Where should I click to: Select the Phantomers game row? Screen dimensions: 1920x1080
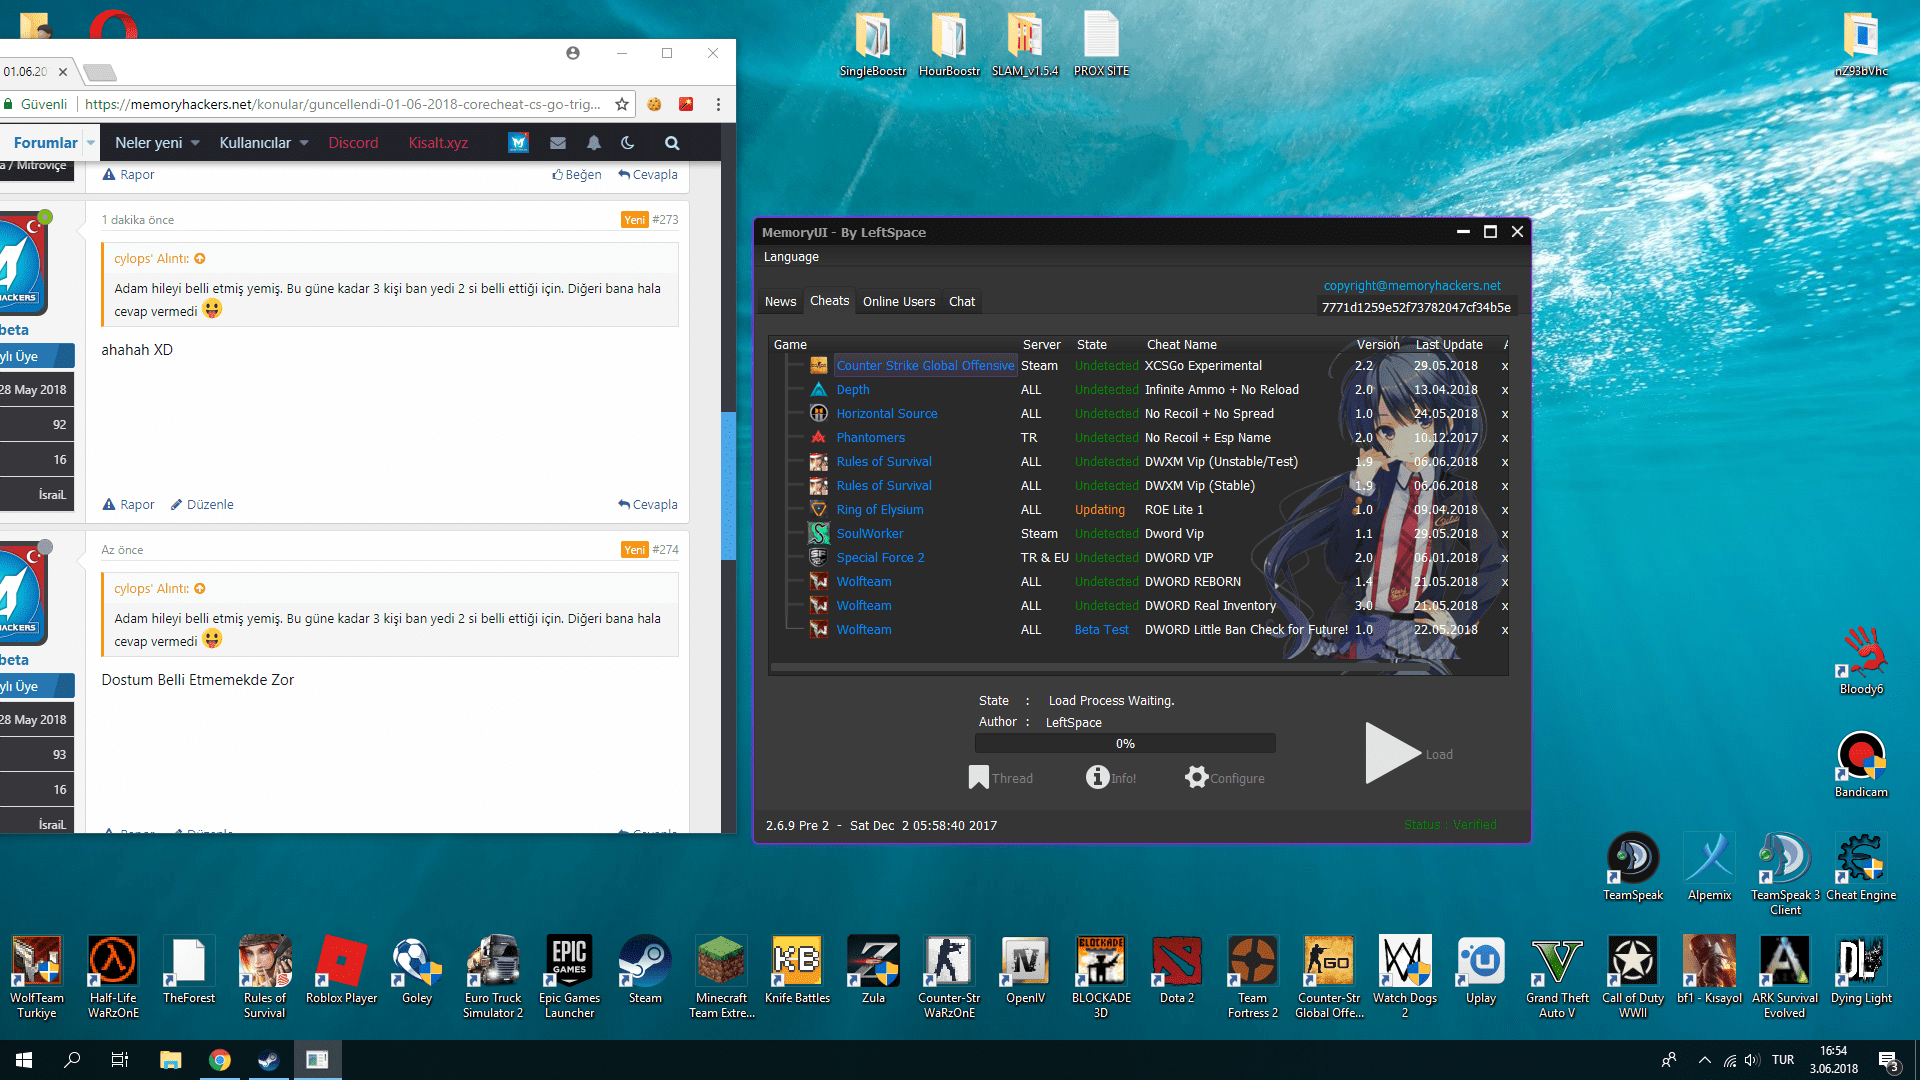click(x=1140, y=438)
